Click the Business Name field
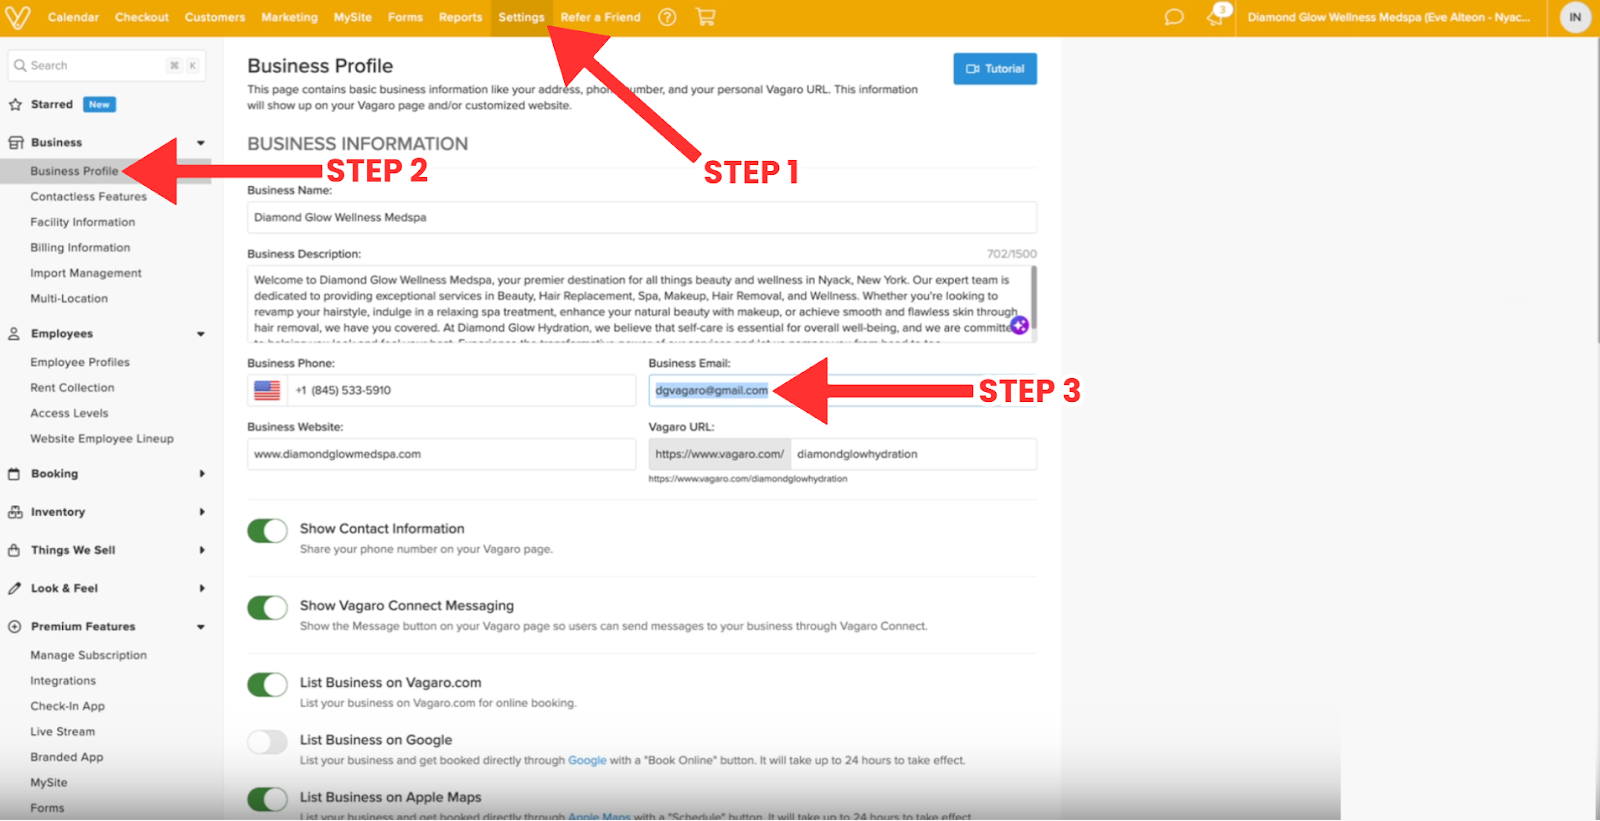 coord(642,217)
